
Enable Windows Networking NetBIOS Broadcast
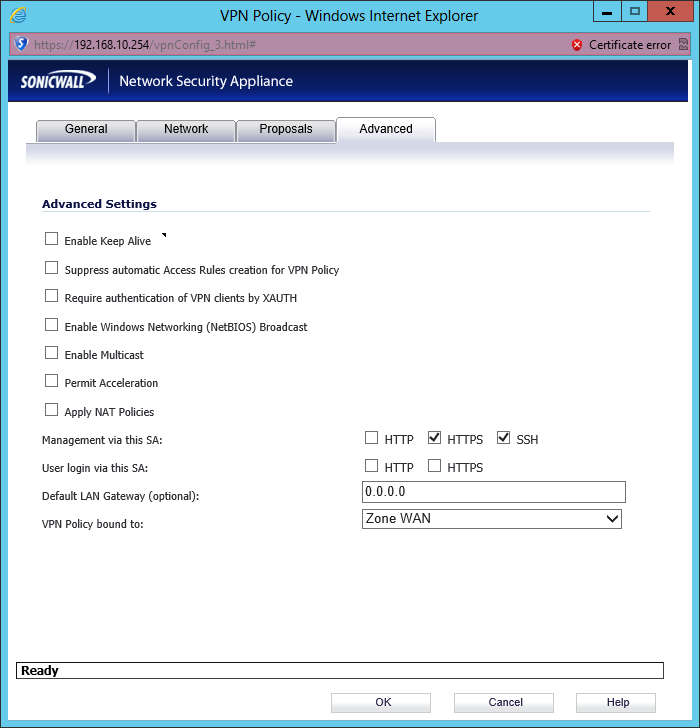(x=52, y=326)
